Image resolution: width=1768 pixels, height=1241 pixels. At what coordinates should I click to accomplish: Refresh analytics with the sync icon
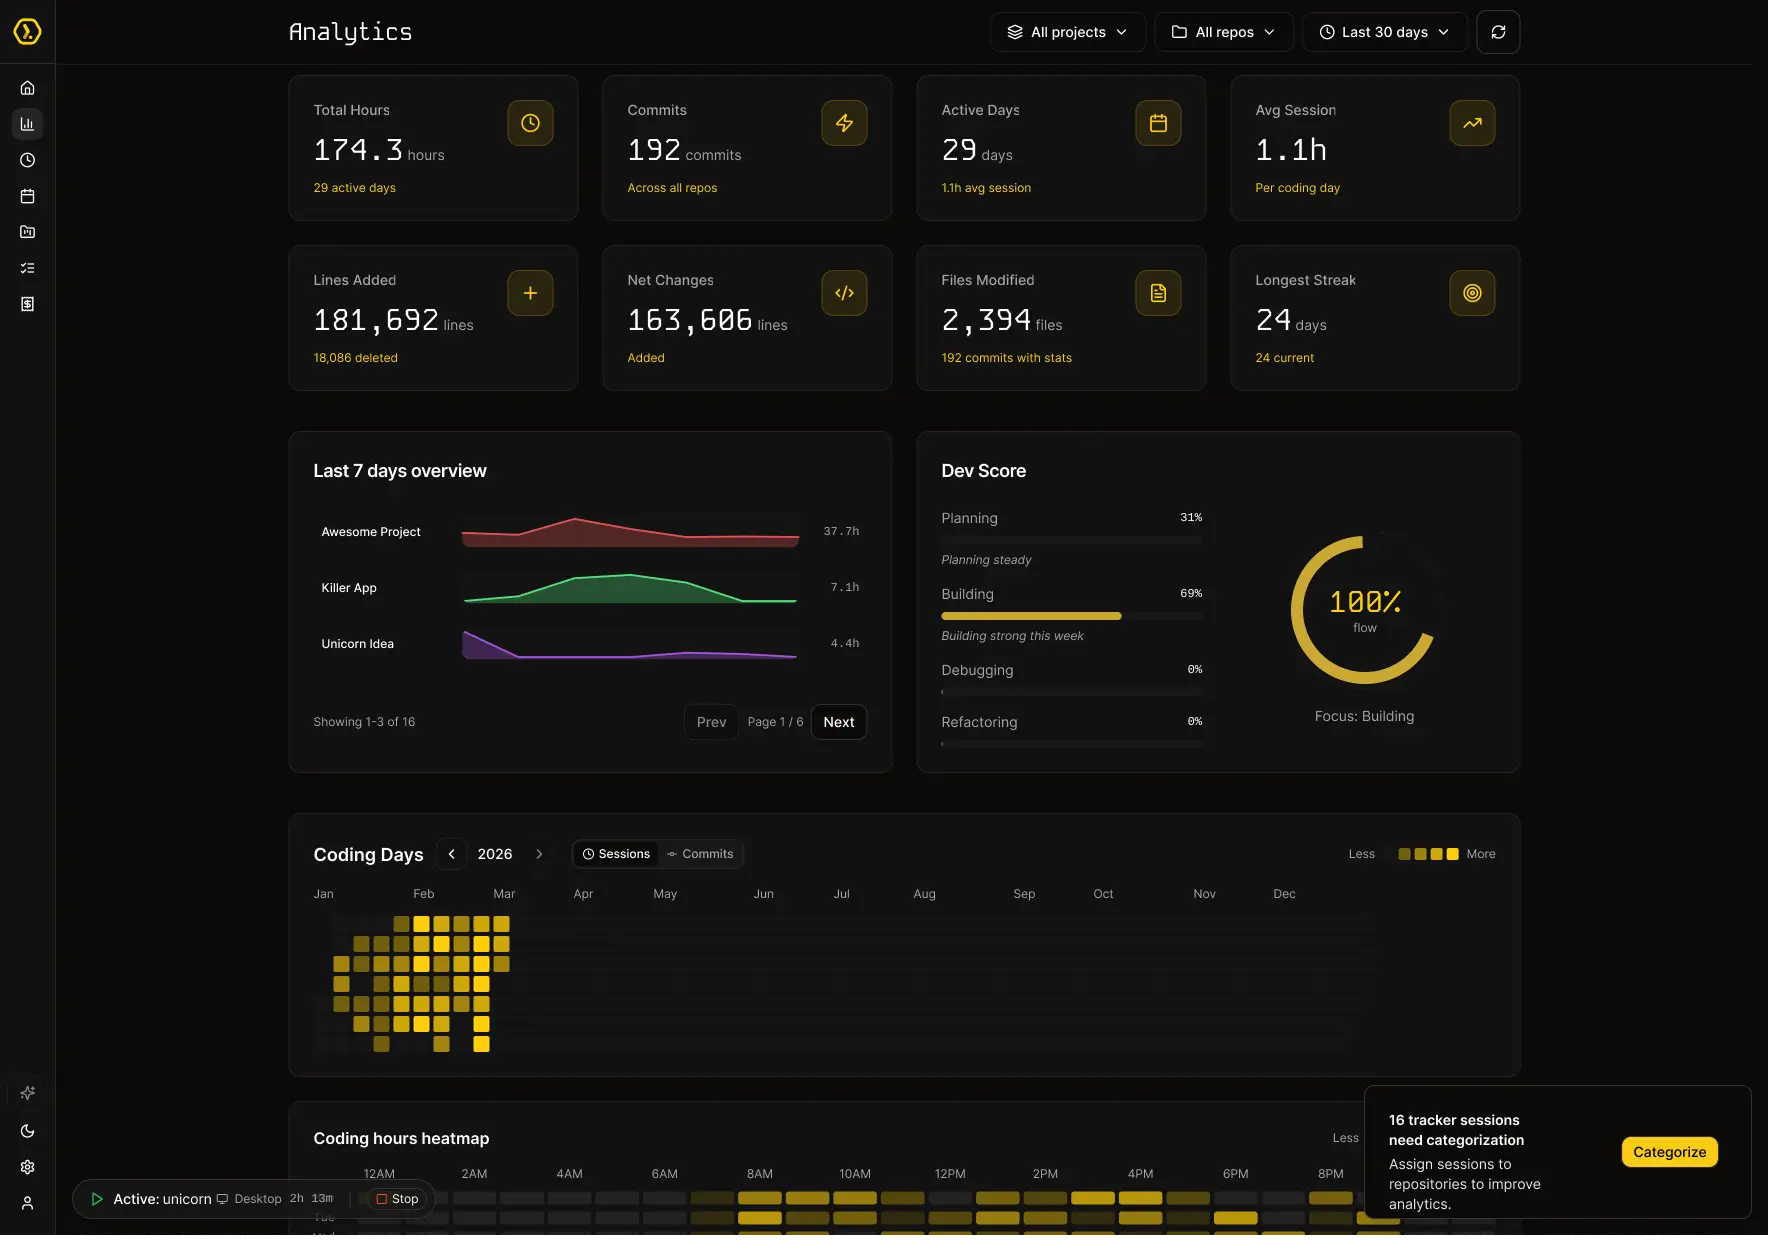coord(1497,31)
